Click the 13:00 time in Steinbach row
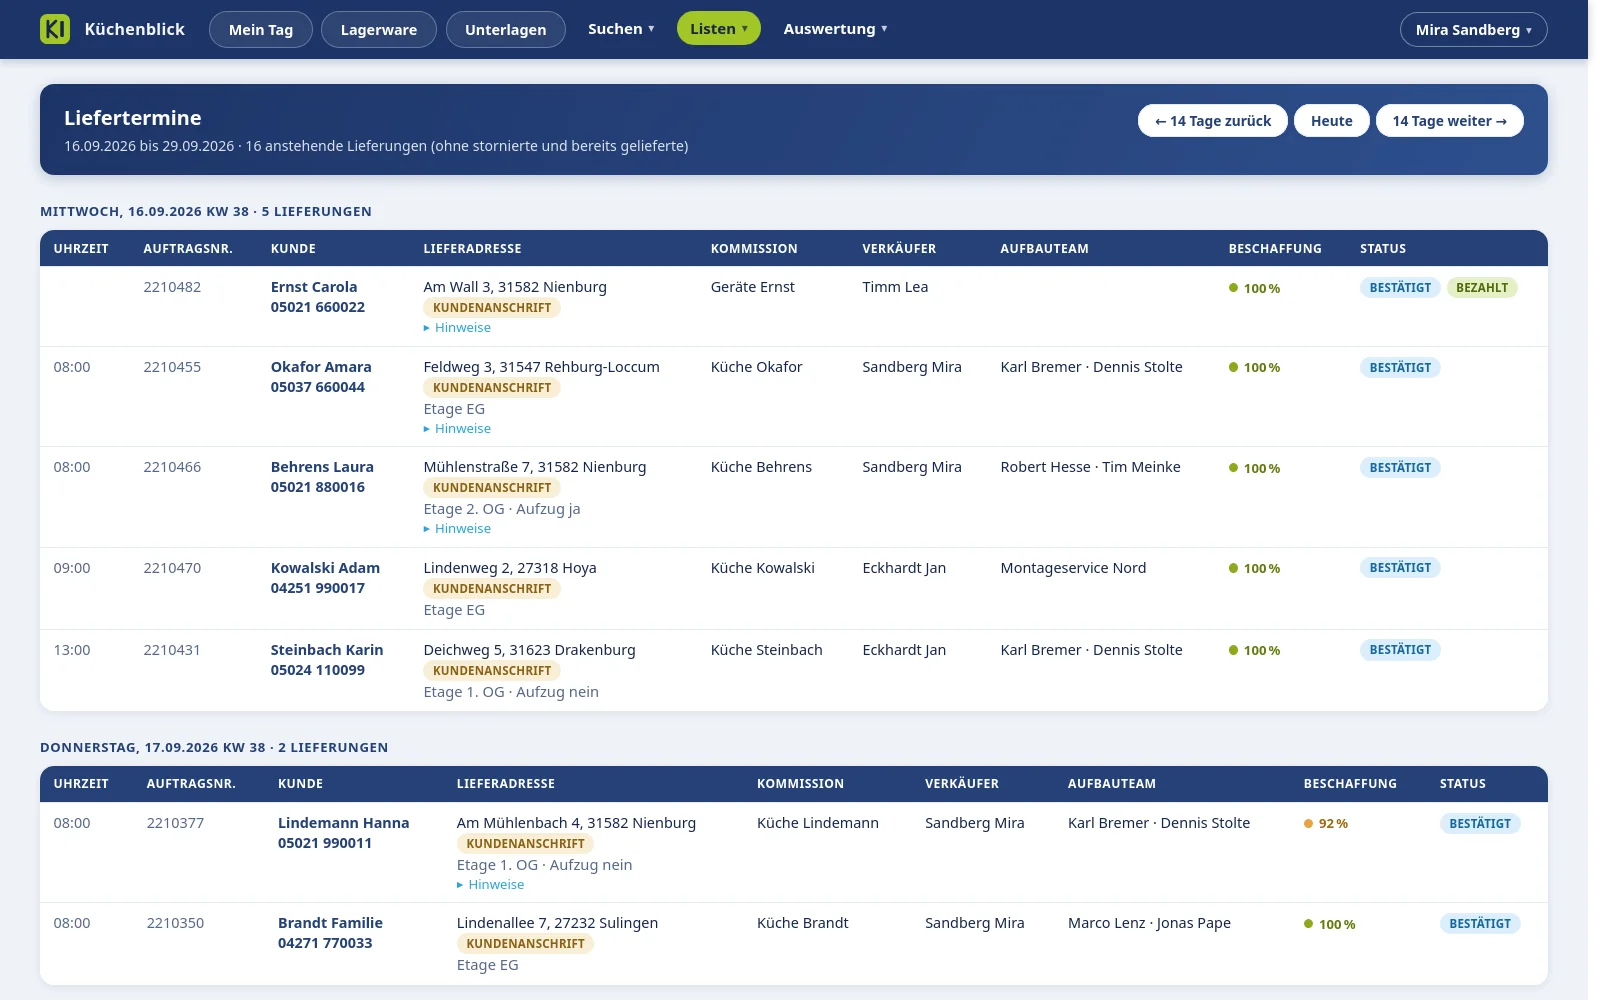Screen dimensions: 1600x1000 pos(72,650)
